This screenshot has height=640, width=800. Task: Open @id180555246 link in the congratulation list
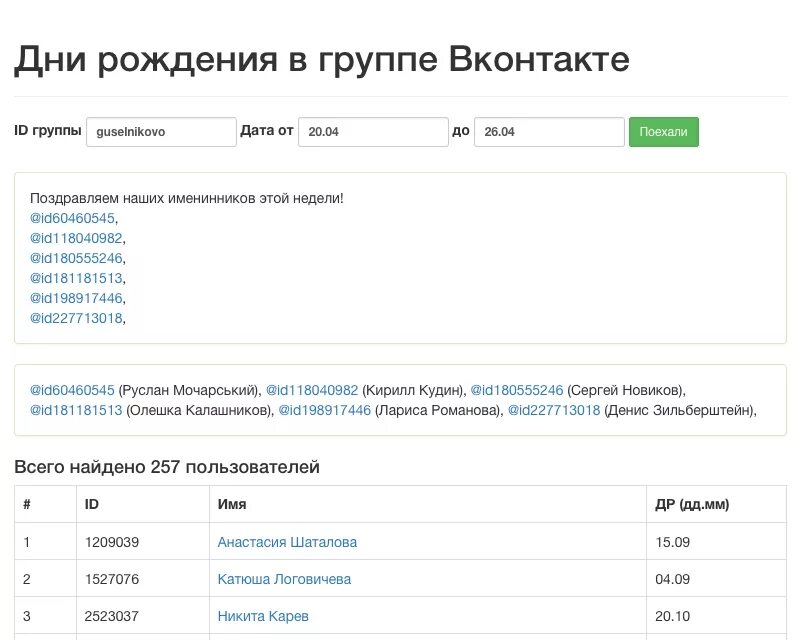(77, 258)
